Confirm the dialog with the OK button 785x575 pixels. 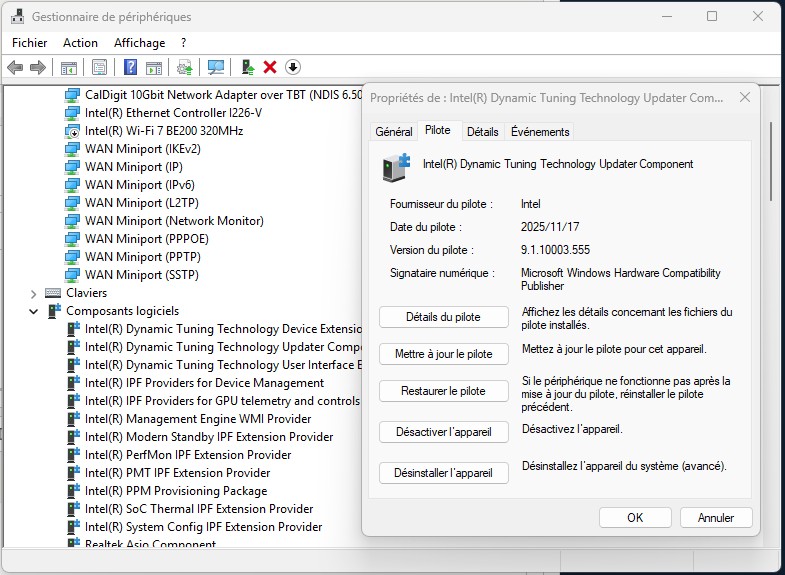[635, 518]
